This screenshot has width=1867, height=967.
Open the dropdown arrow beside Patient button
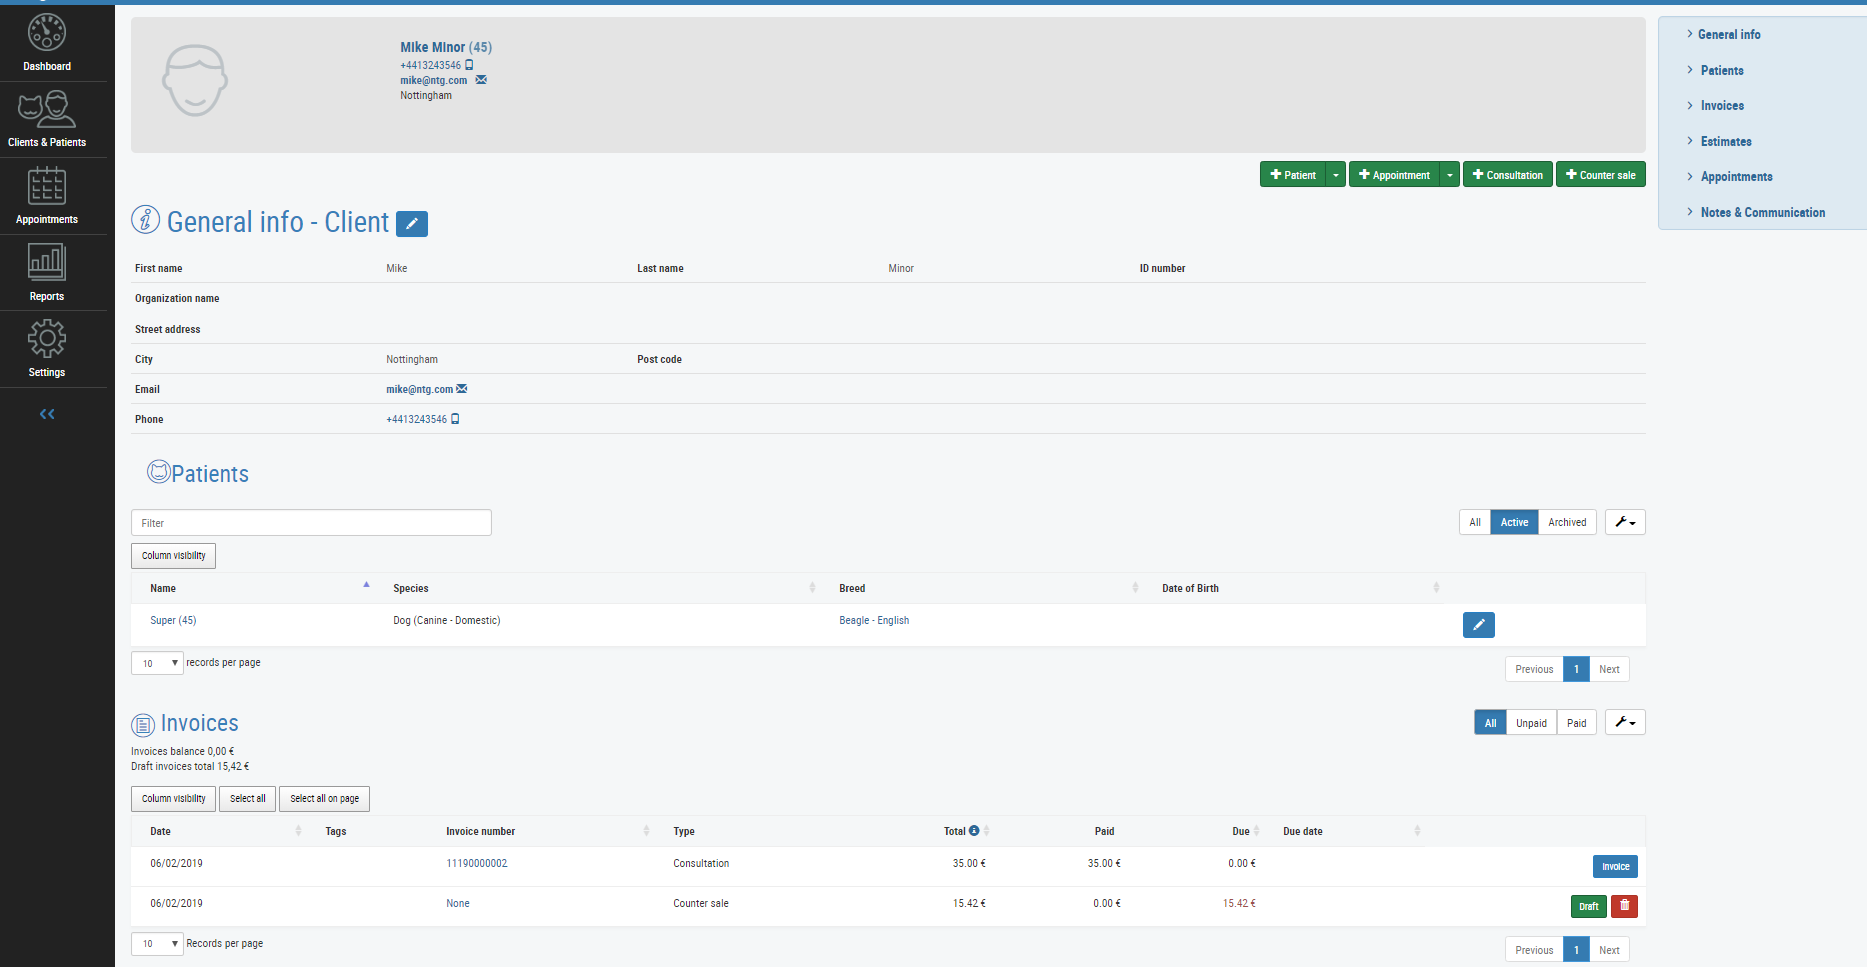click(x=1335, y=173)
